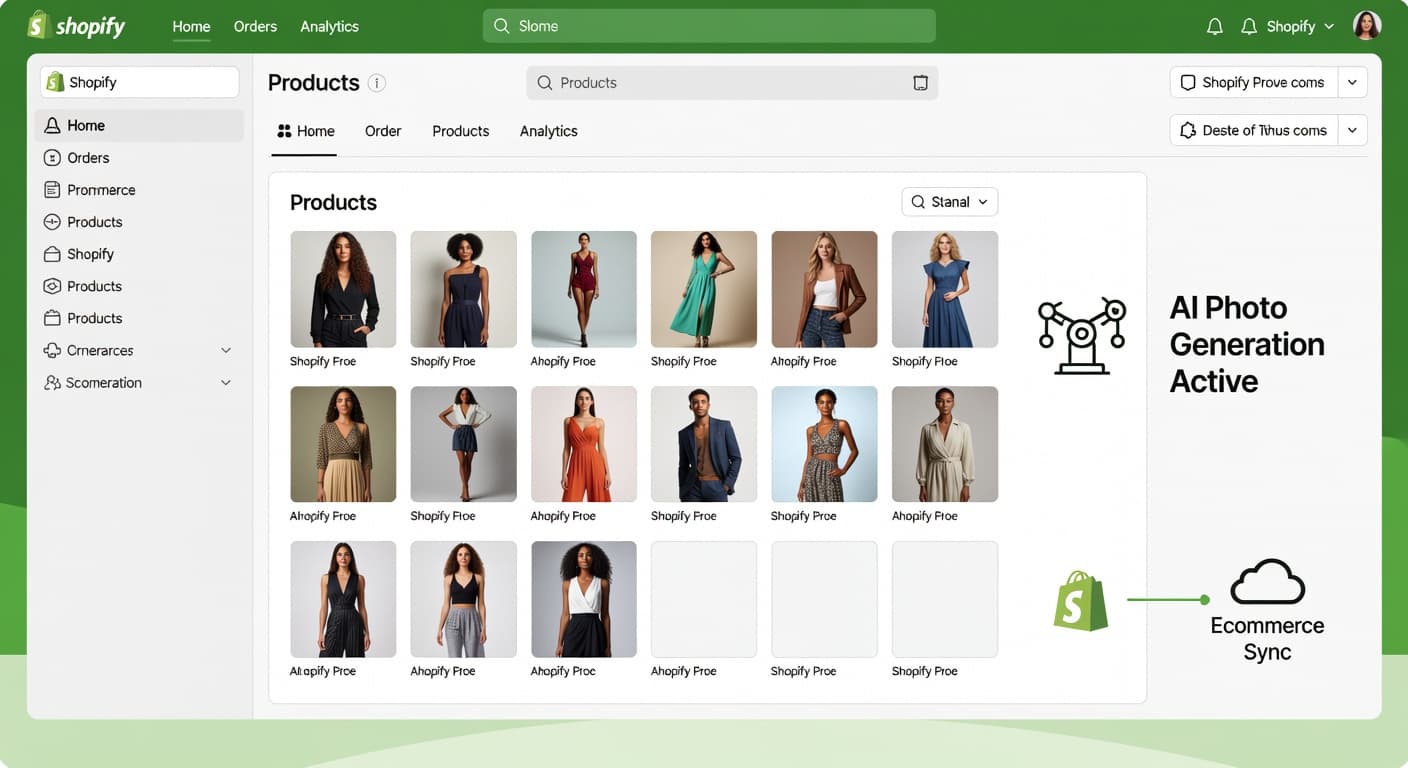Viewport: 1408px width, 768px height.
Task: Click the Crnerarces sidebar icon
Action: click(53, 350)
